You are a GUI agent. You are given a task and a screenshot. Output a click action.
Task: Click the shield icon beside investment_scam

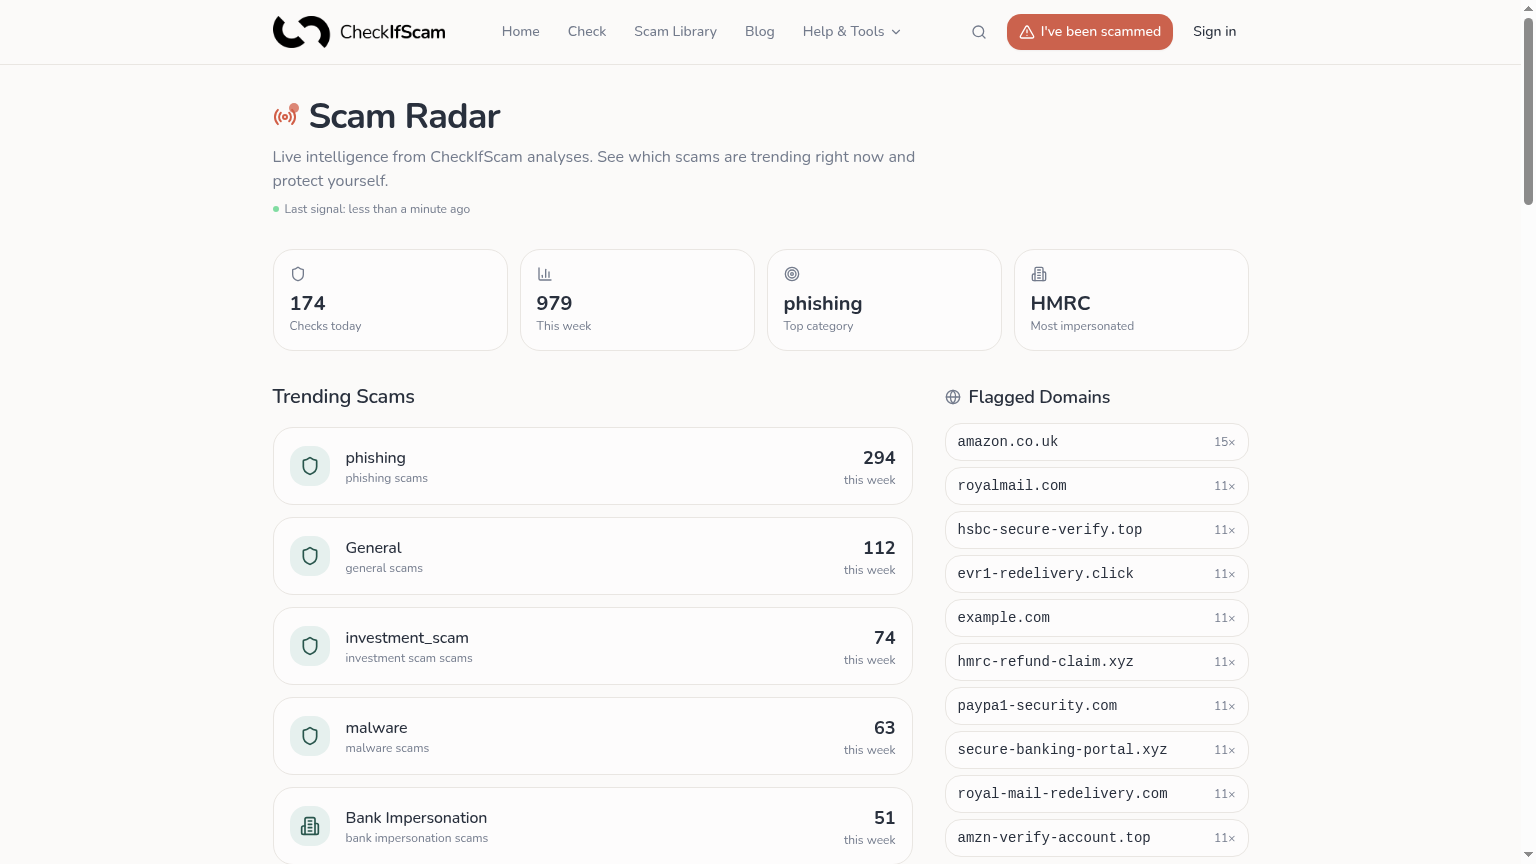click(310, 646)
